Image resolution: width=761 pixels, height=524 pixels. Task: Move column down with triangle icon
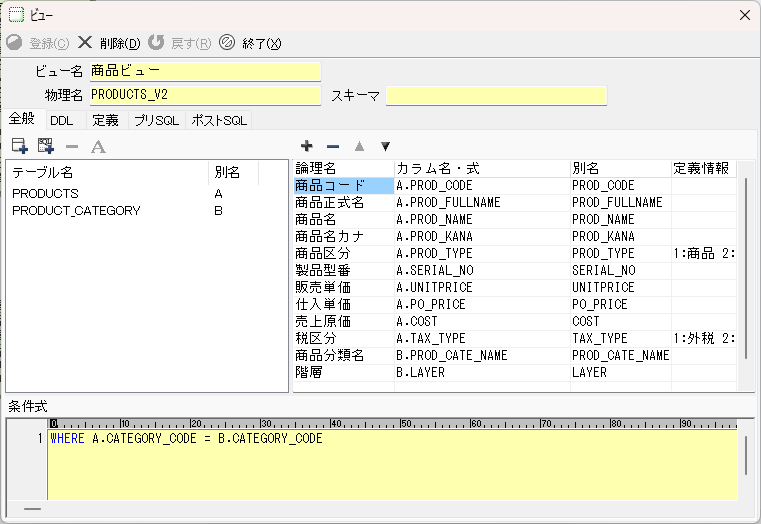(x=385, y=146)
